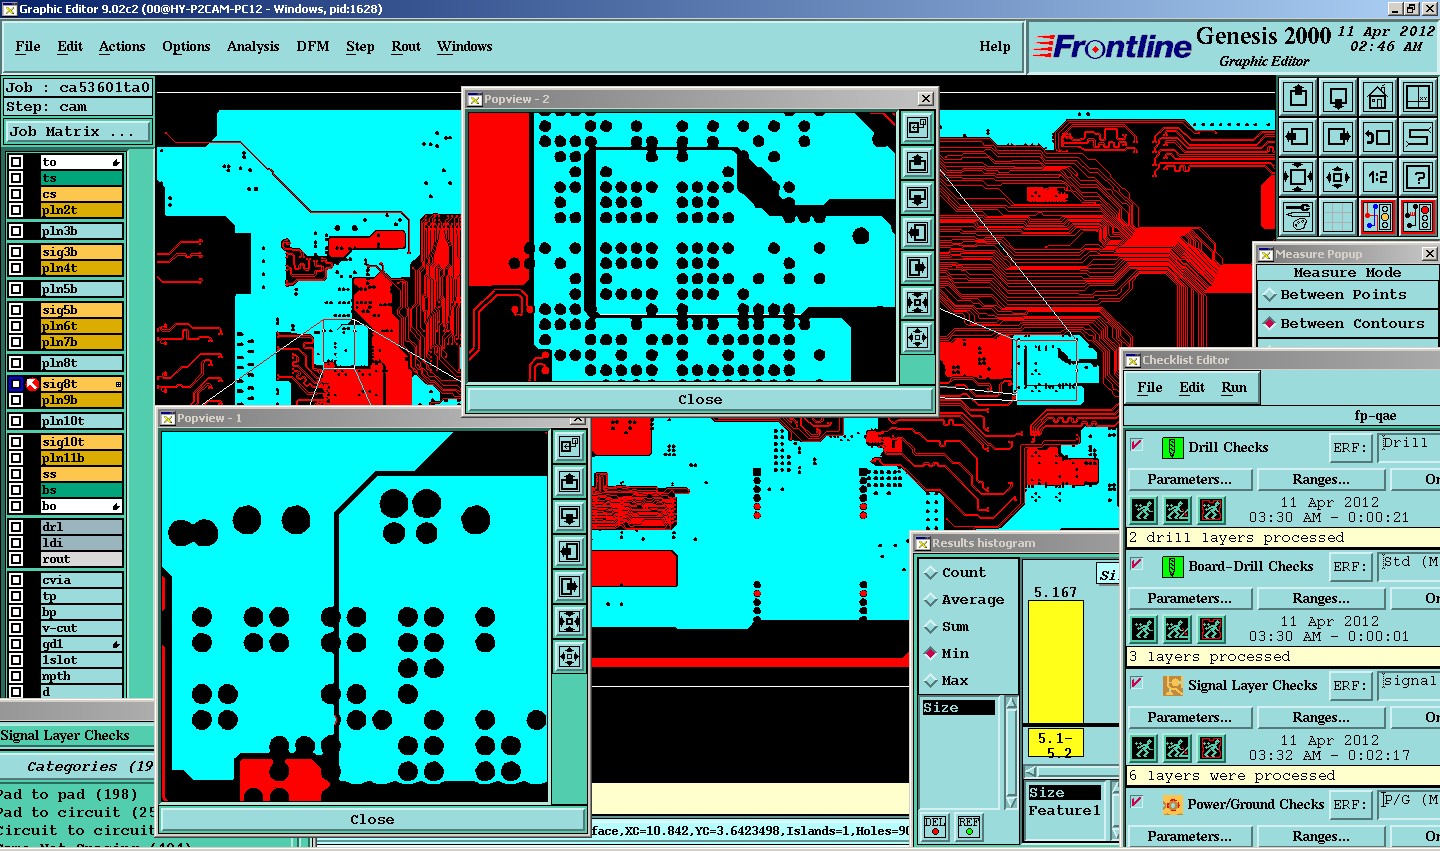Select 'Pad to pad (198)' category
This screenshot has width=1440, height=851.
point(69,794)
